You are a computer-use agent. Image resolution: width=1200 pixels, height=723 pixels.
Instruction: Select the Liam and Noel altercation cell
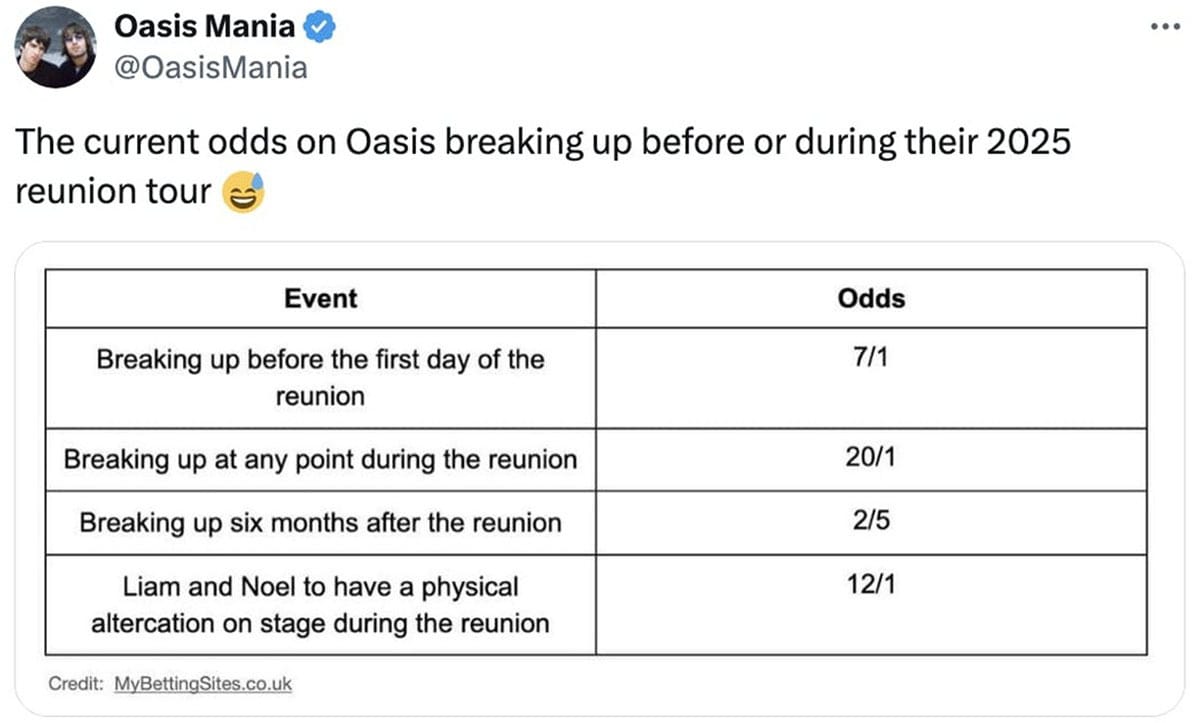coord(320,604)
